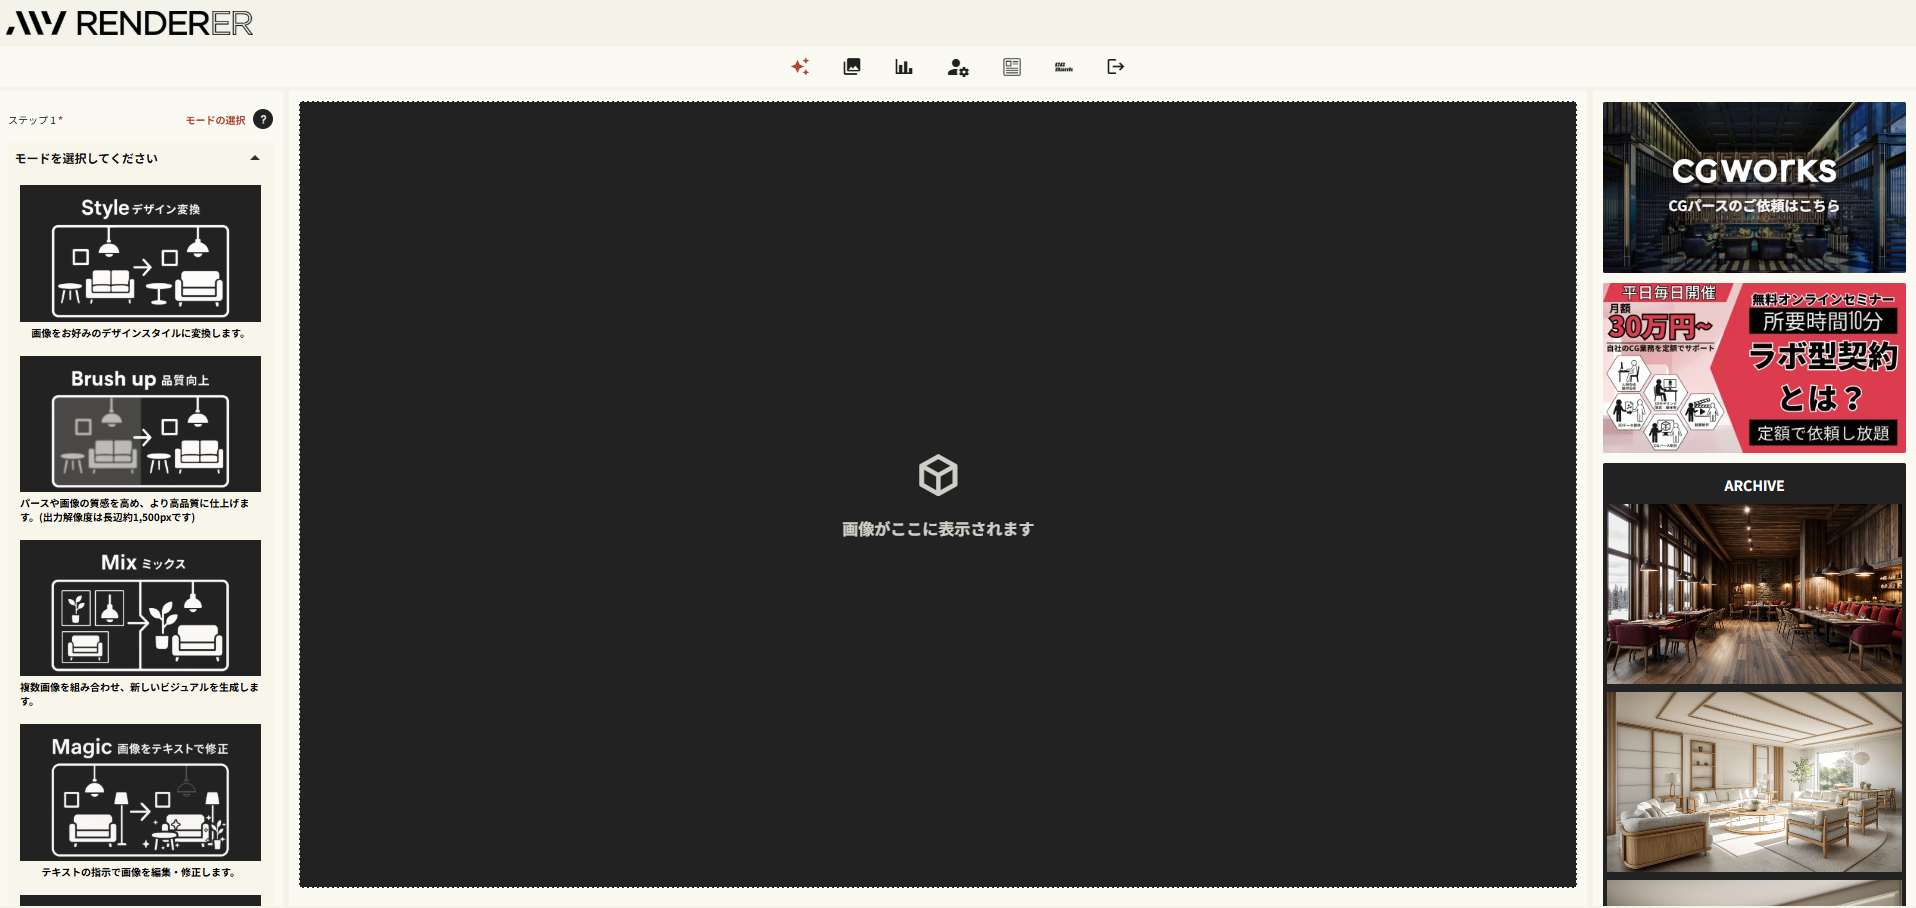This screenshot has width=1916, height=908.
Task: Click the question mark help icon
Action: click(263, 120)
